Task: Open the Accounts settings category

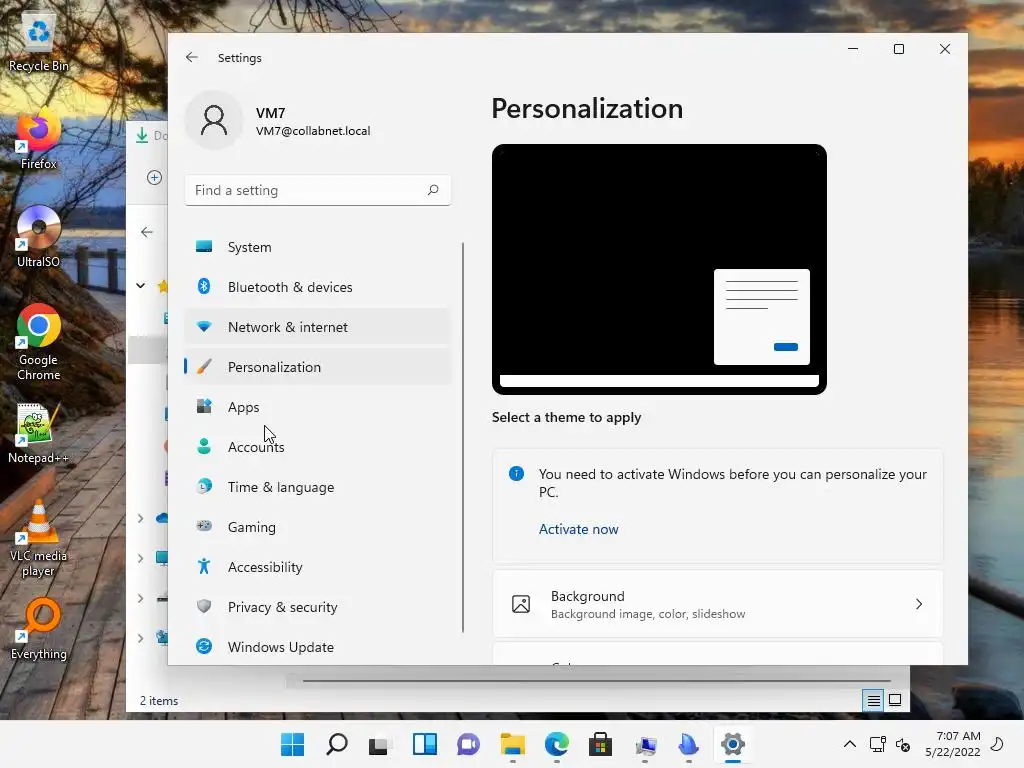Action: click(x=317, y=447)
